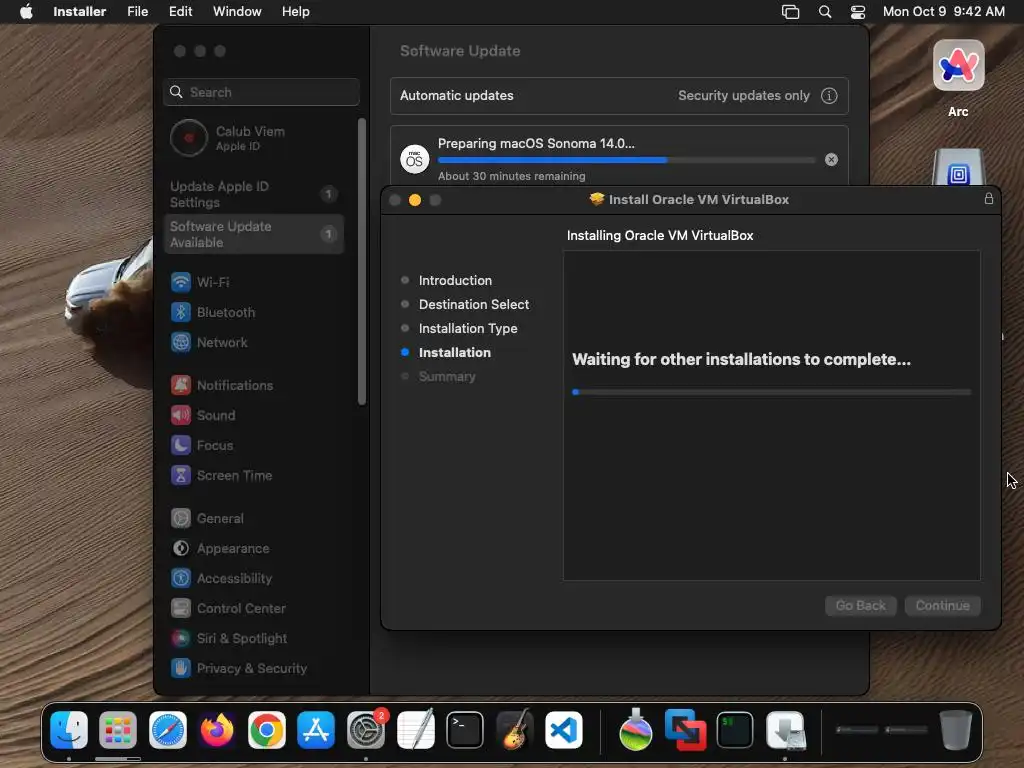Select Network in the Settings sidebar
Viewport: 1024px width, 768px height.
tap(255, 342)
